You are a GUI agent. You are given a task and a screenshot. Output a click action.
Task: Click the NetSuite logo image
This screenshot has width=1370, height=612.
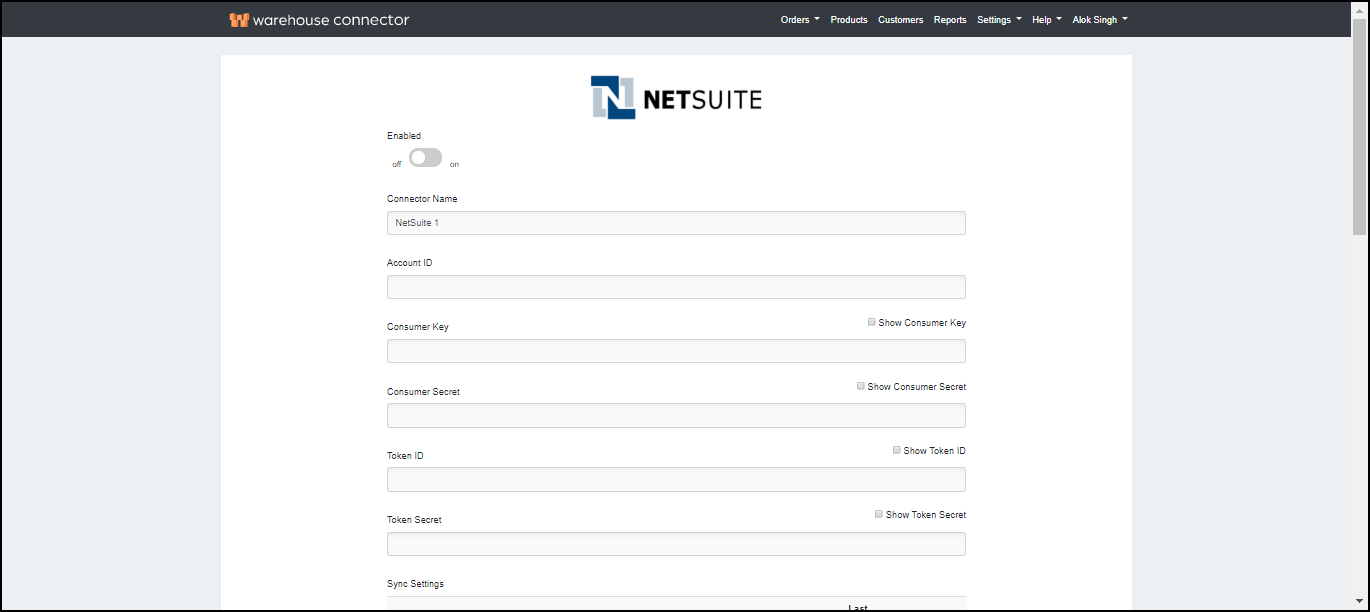point(675,97)
